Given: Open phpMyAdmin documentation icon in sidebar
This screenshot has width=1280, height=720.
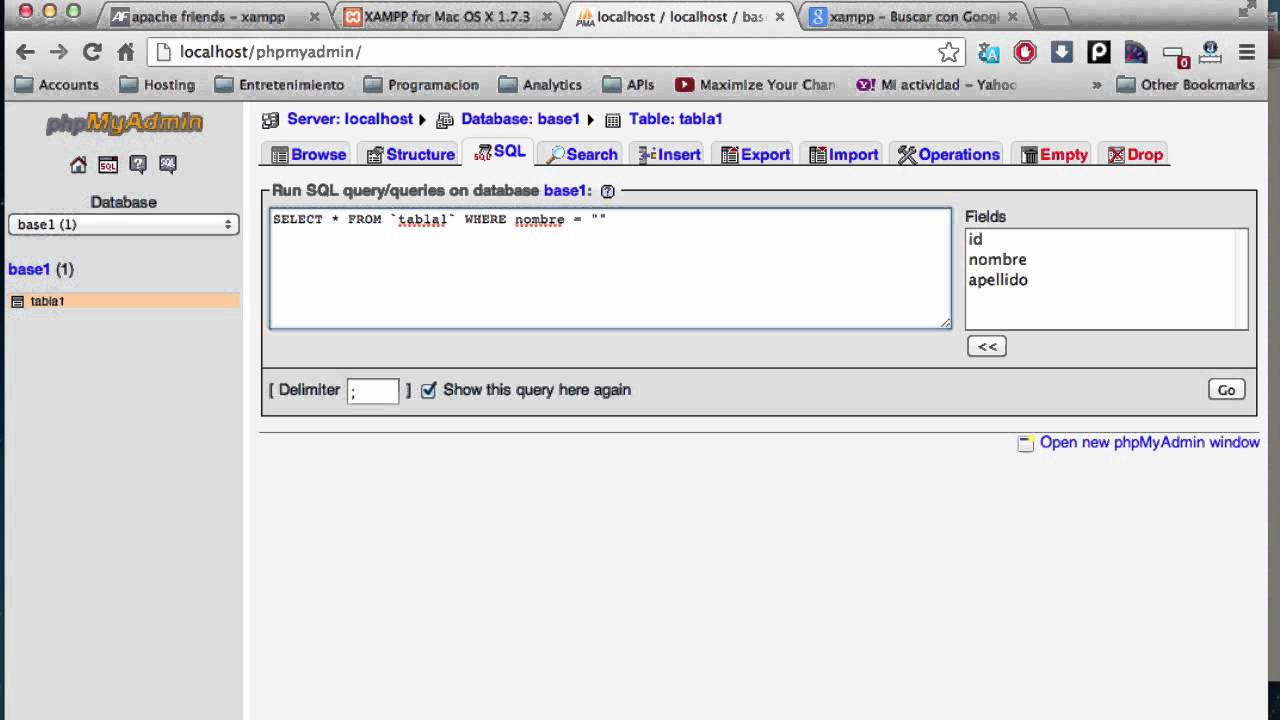Looking at the screenshot, I should click(x=138, y=165).
